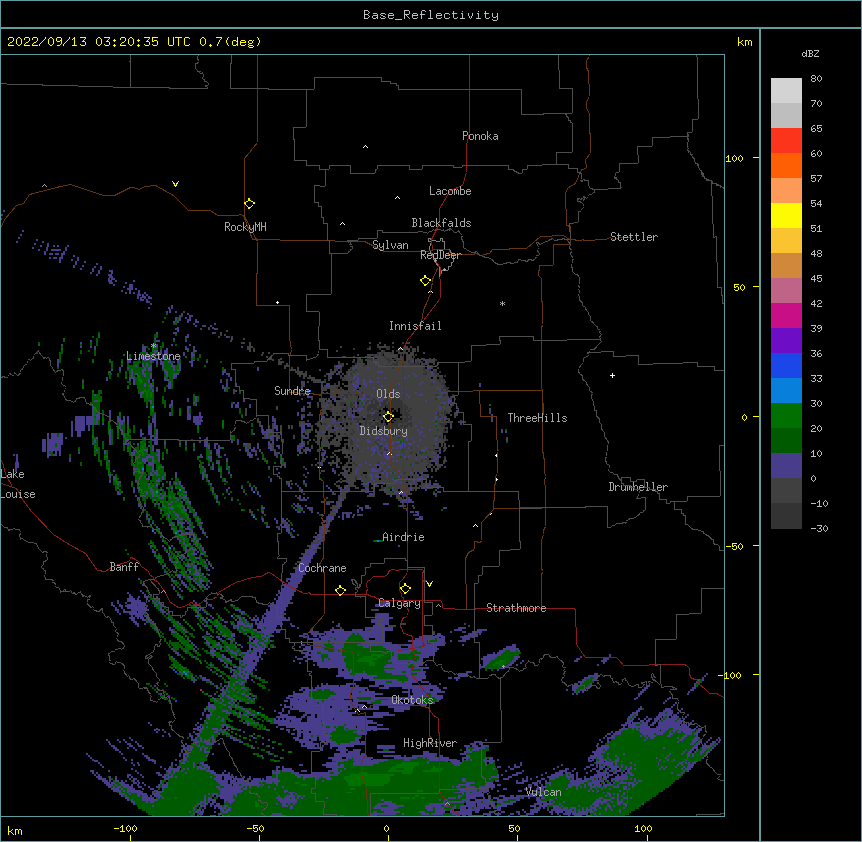The image size is (862, 842).
Task: Click the asterisk marker east of Innisfail
Action: pos(502,303)
